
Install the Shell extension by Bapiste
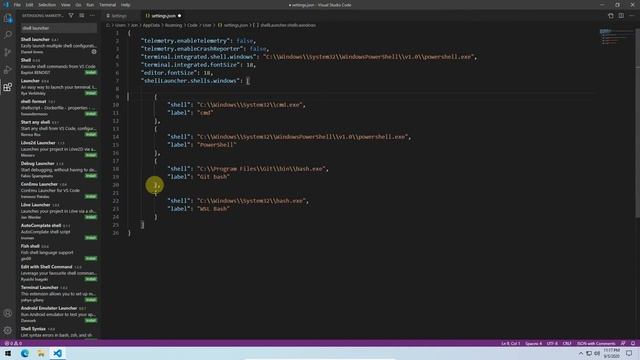91,72
